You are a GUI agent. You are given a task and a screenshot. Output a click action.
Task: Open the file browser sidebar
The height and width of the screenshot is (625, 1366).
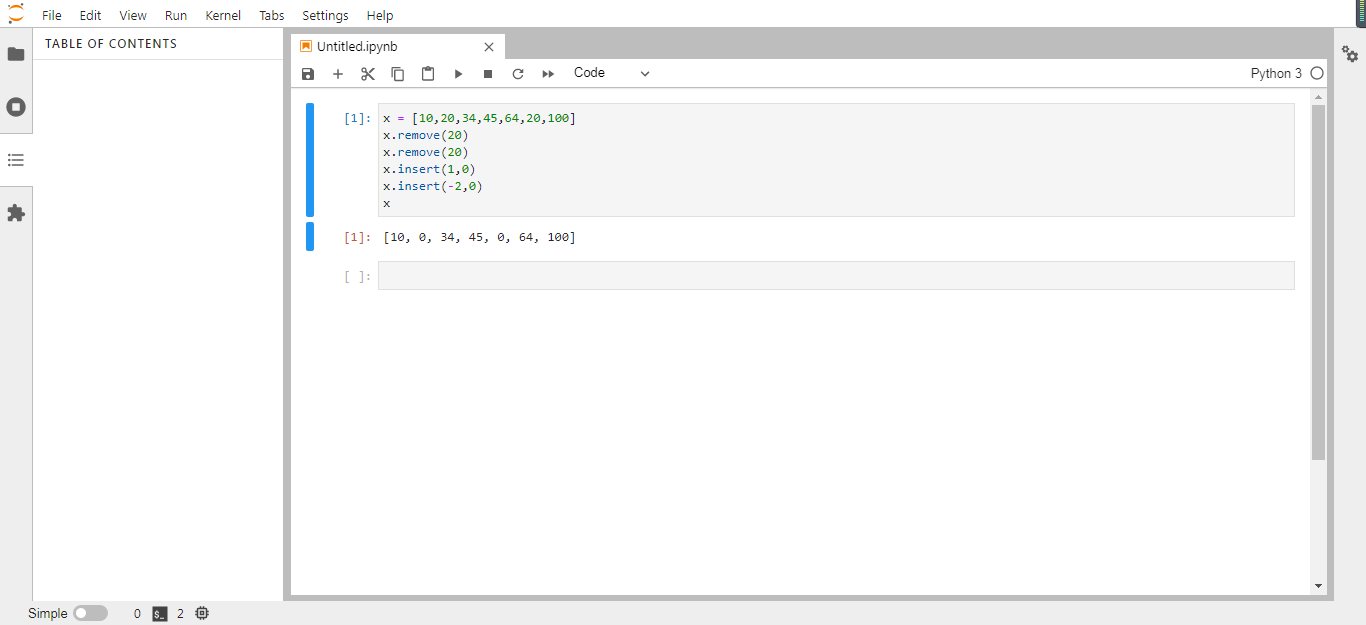16,54
